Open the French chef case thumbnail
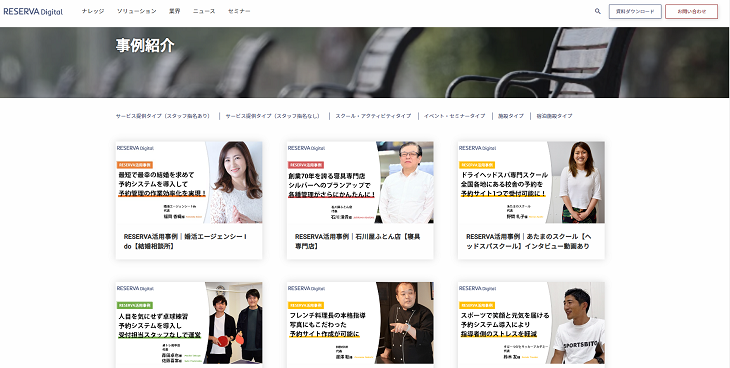Image resolution: width=730 pixels, height=368 pixels. 360,323
